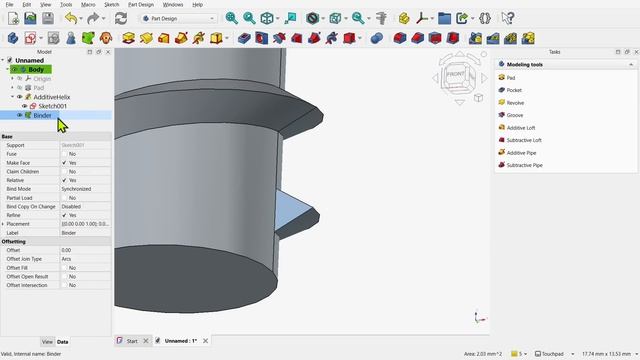This screenshot has height=360, width=640.
Task: Toggle visibility eye of Pad
Action: [x=20, y=88]
